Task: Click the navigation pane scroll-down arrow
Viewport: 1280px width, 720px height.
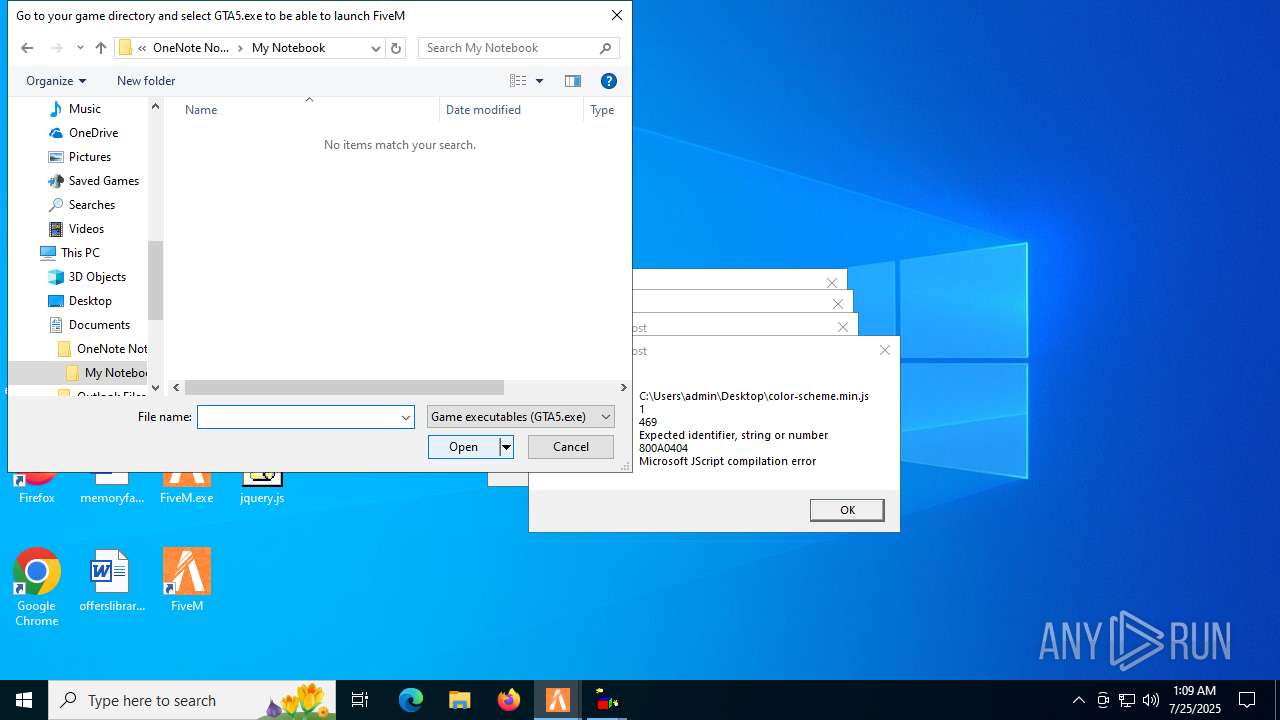Action: click(x=155, y=388)
